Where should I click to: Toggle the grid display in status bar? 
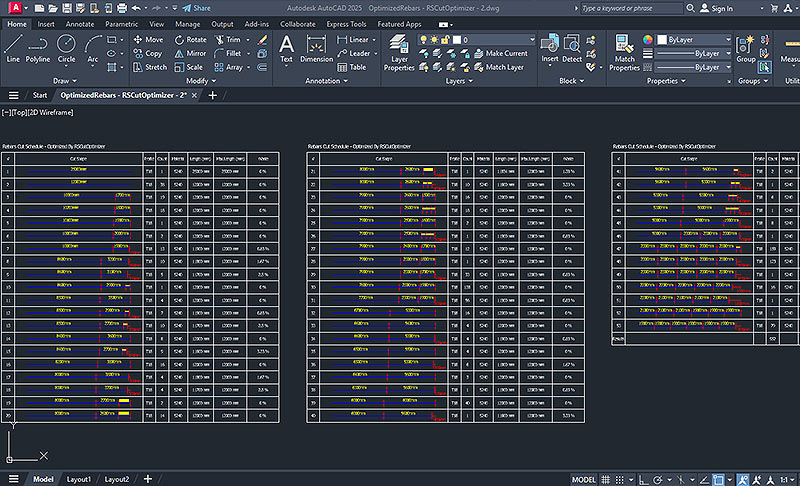point(605,479)
